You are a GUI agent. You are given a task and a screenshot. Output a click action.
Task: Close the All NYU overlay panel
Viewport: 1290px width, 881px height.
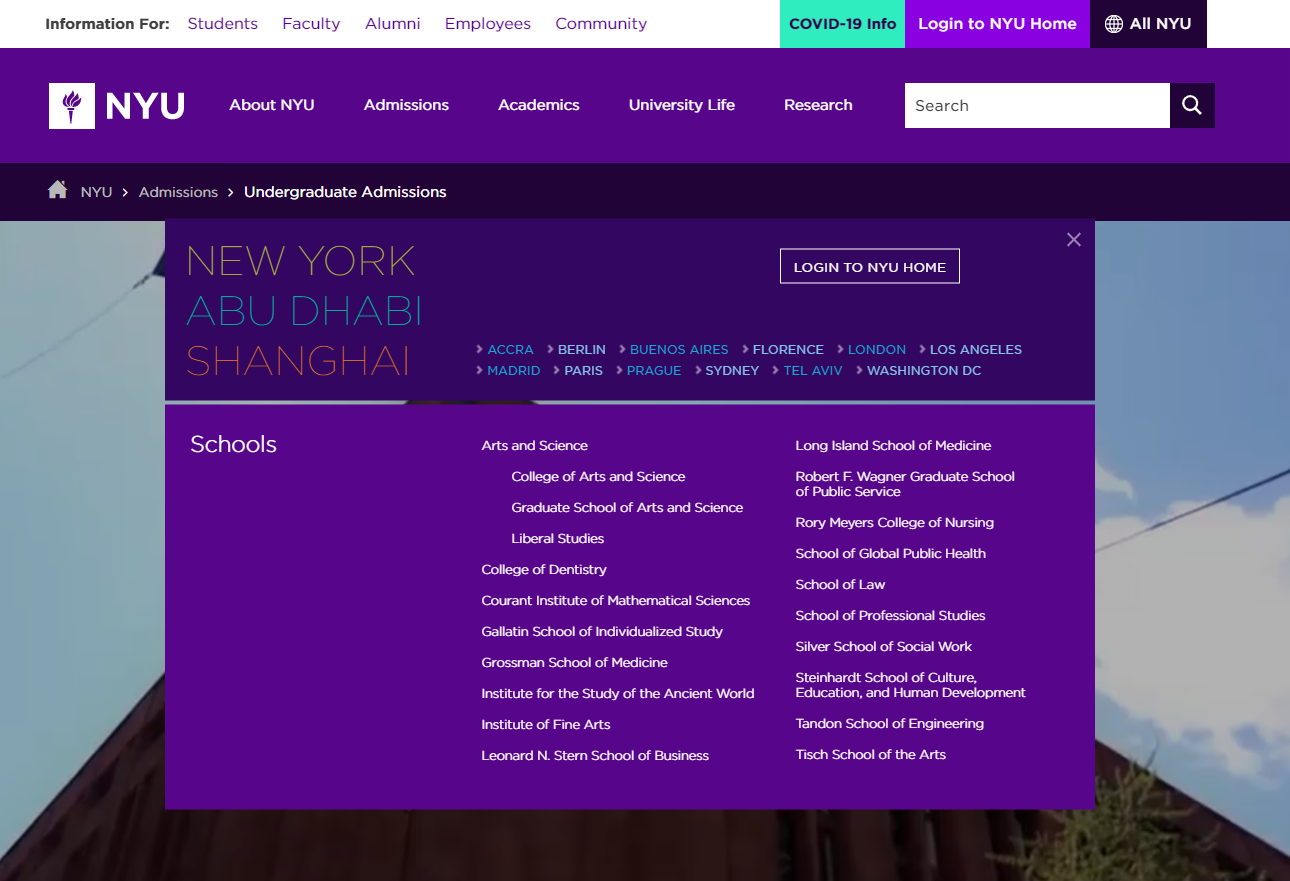tap(1074, 240)
